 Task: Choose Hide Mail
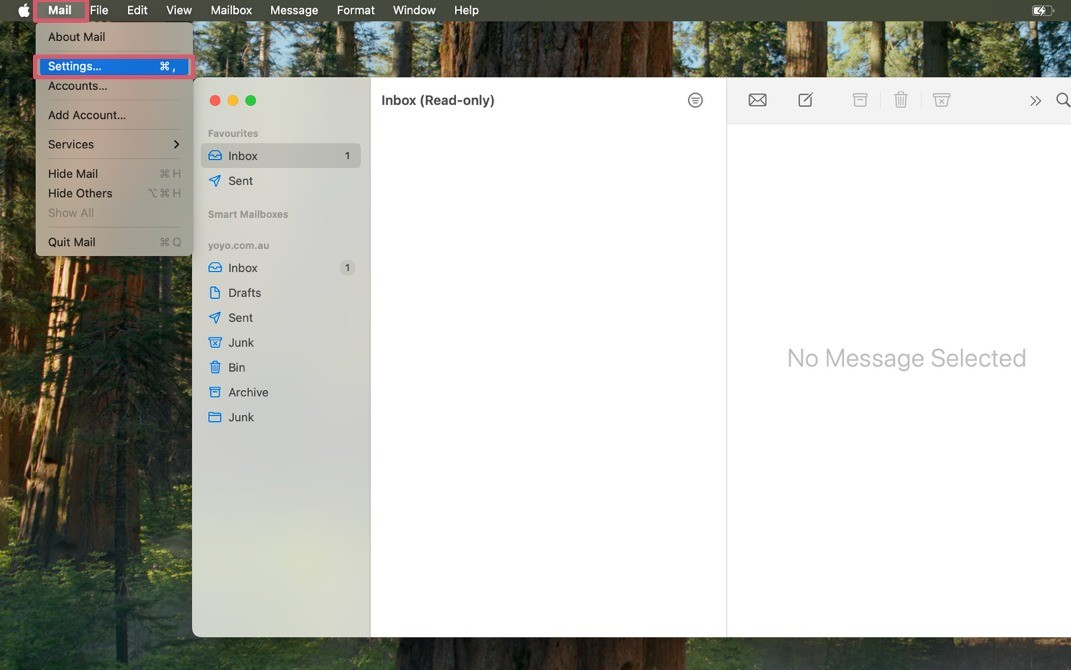pyautogui.click(x=114, y=173)
